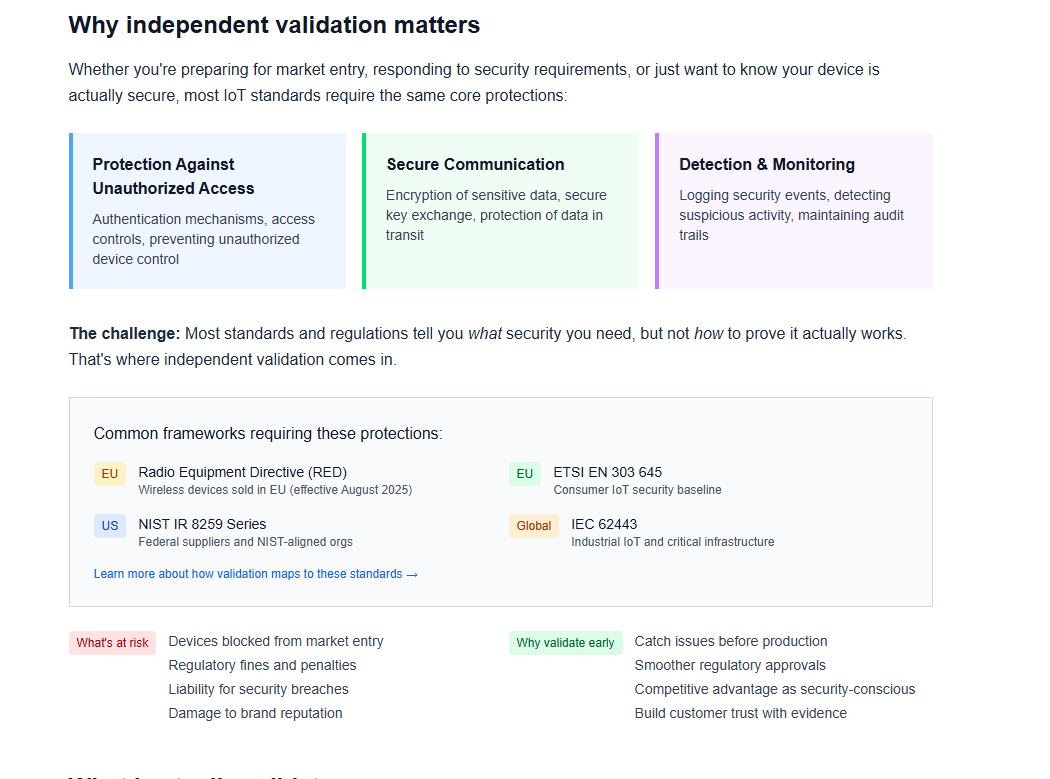Viewport: 1050px width, 779px height.
Task: Open the link about validation mapping to standards
Action: pos(255,574)
